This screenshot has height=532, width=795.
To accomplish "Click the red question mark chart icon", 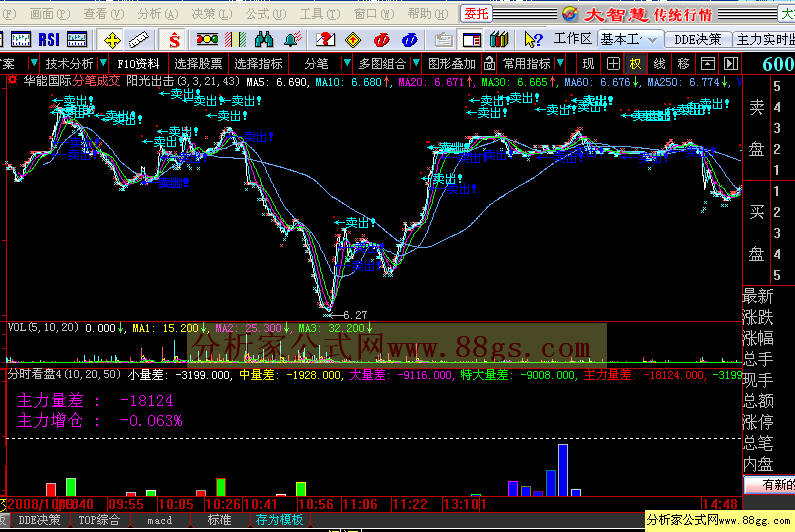I will pyautogui.click(x=325, y=39).
